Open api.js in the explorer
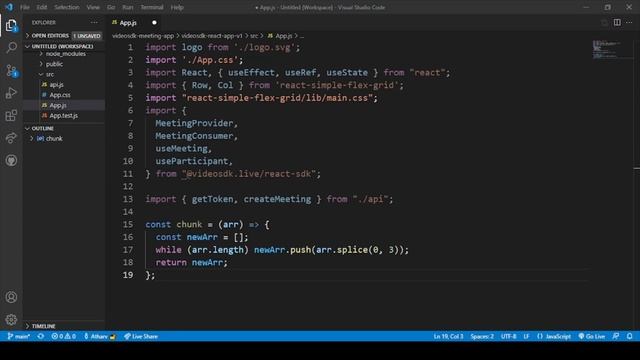Viewport: 640px width, 360px height. point(56,85)
